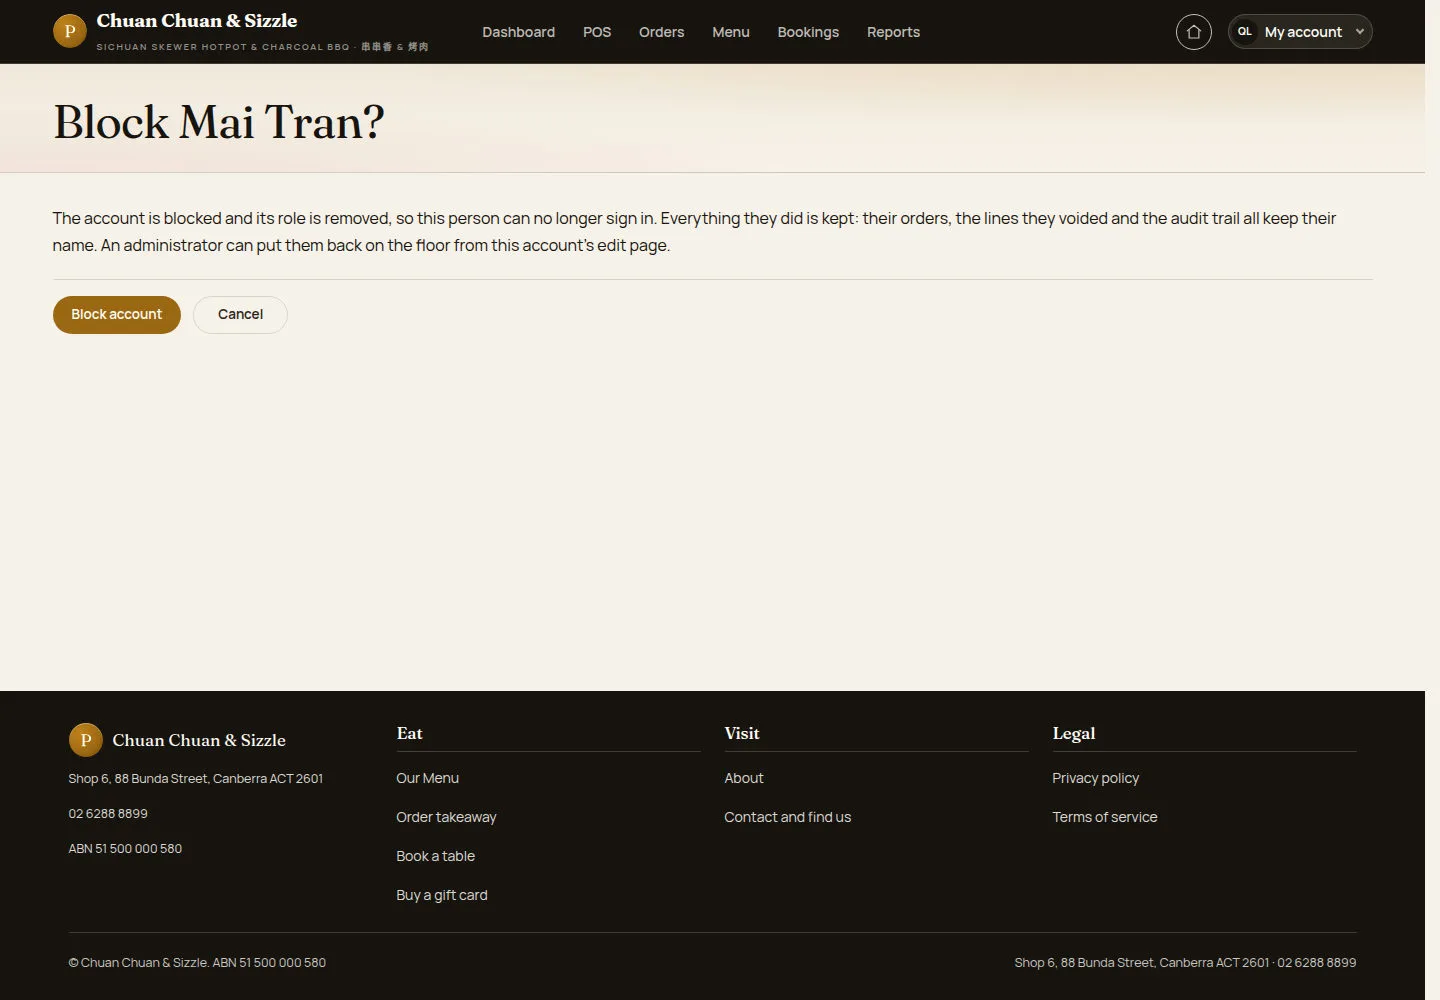This screenshot has width=1440, height=1000.
Task: Open the Dashboard menu item
Action: click(518, 32)
